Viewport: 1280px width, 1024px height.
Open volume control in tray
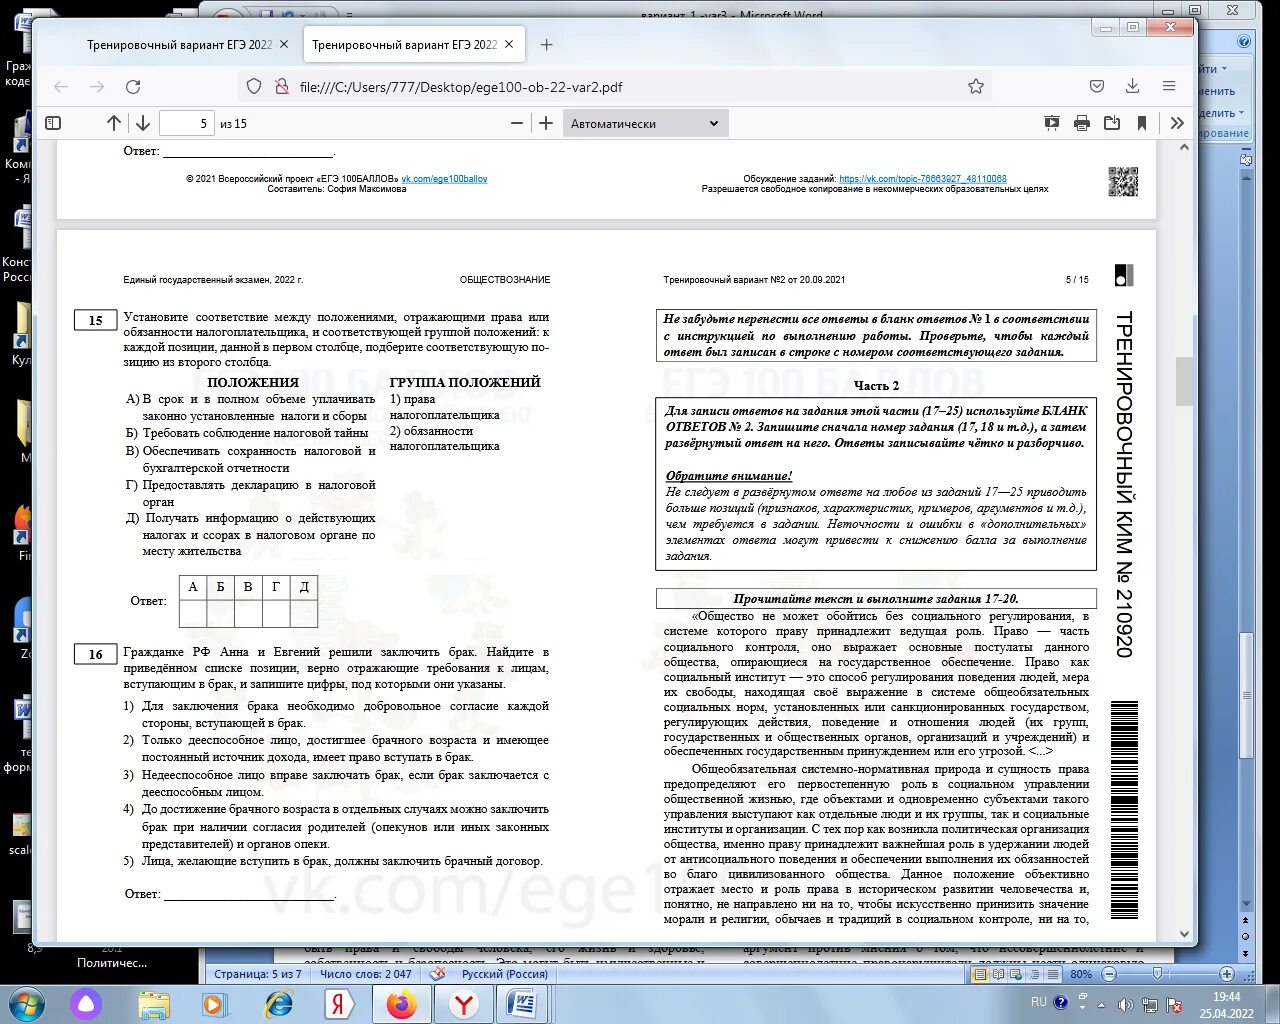1126,1004
